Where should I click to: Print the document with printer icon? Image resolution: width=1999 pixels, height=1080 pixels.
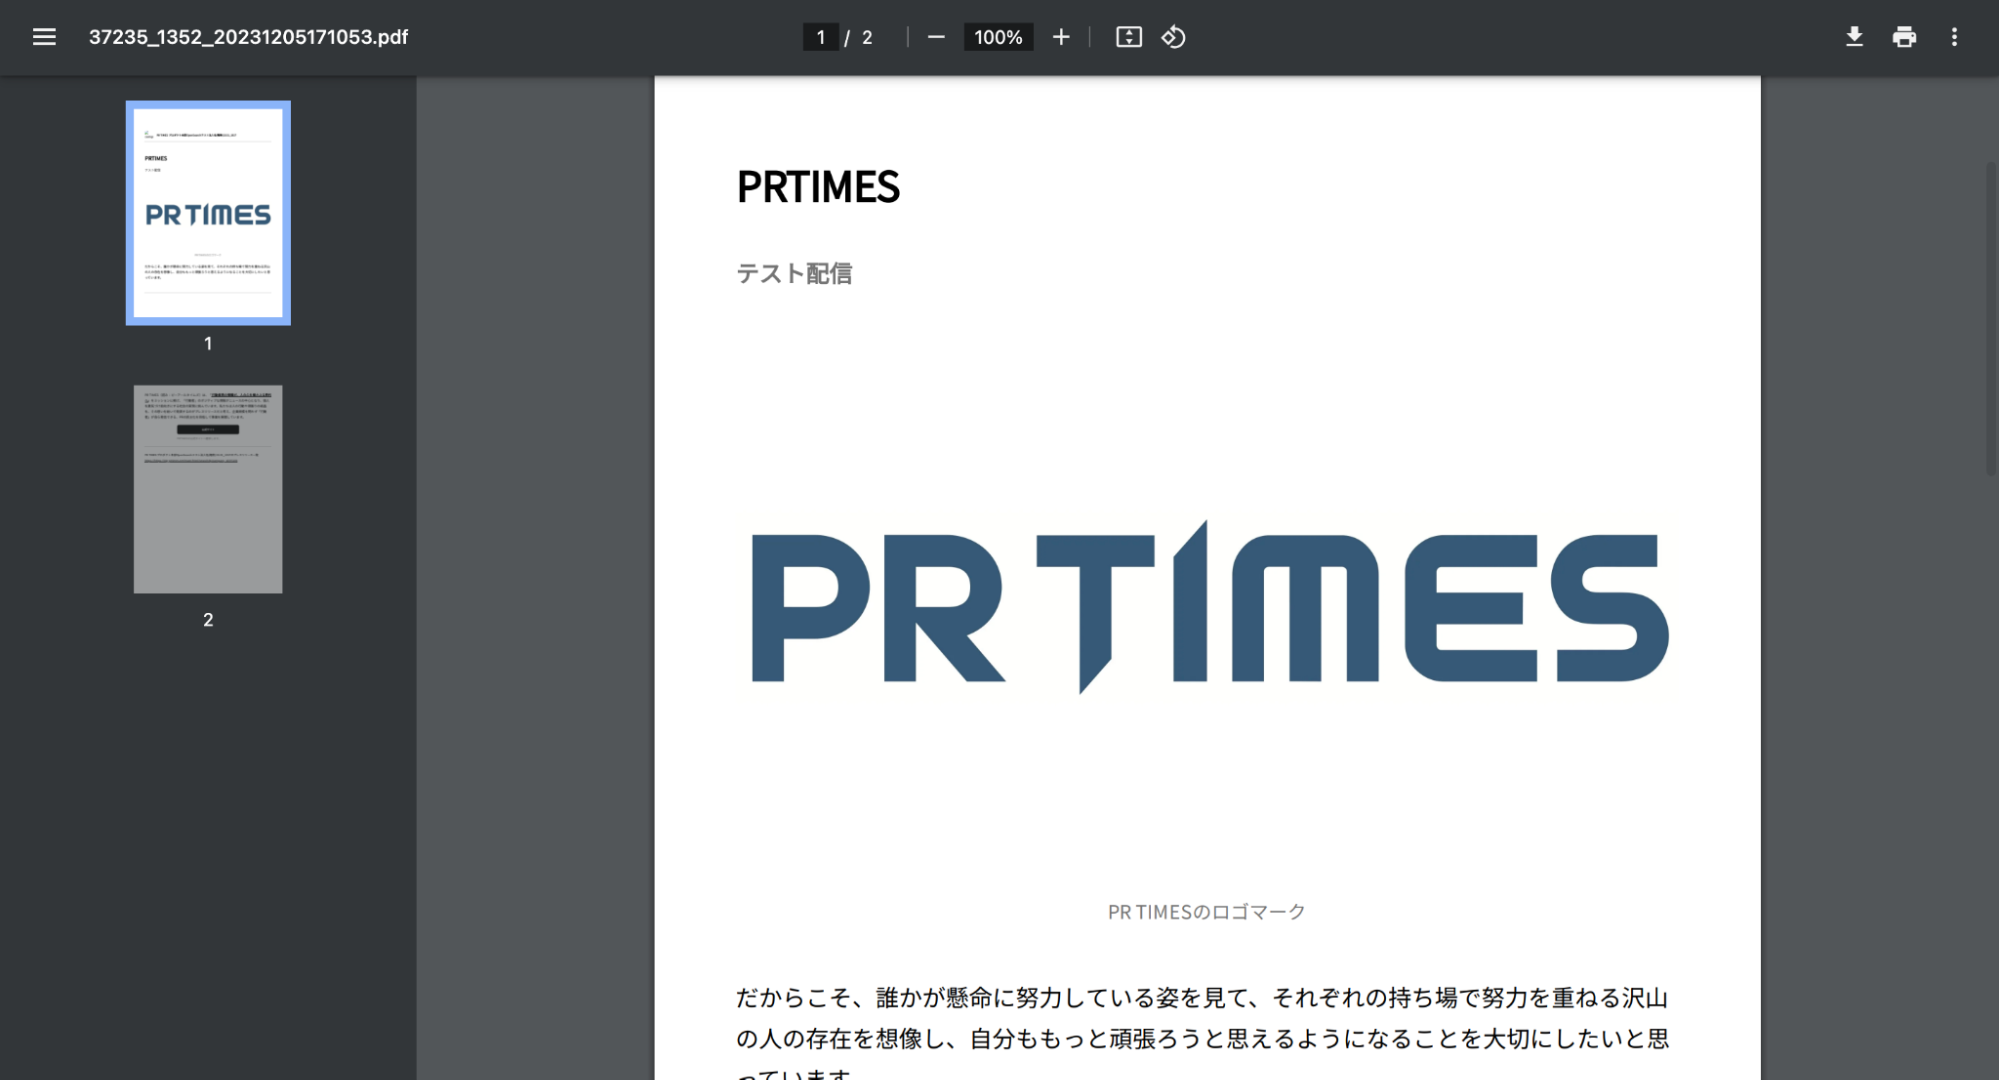pos(1904,37)
